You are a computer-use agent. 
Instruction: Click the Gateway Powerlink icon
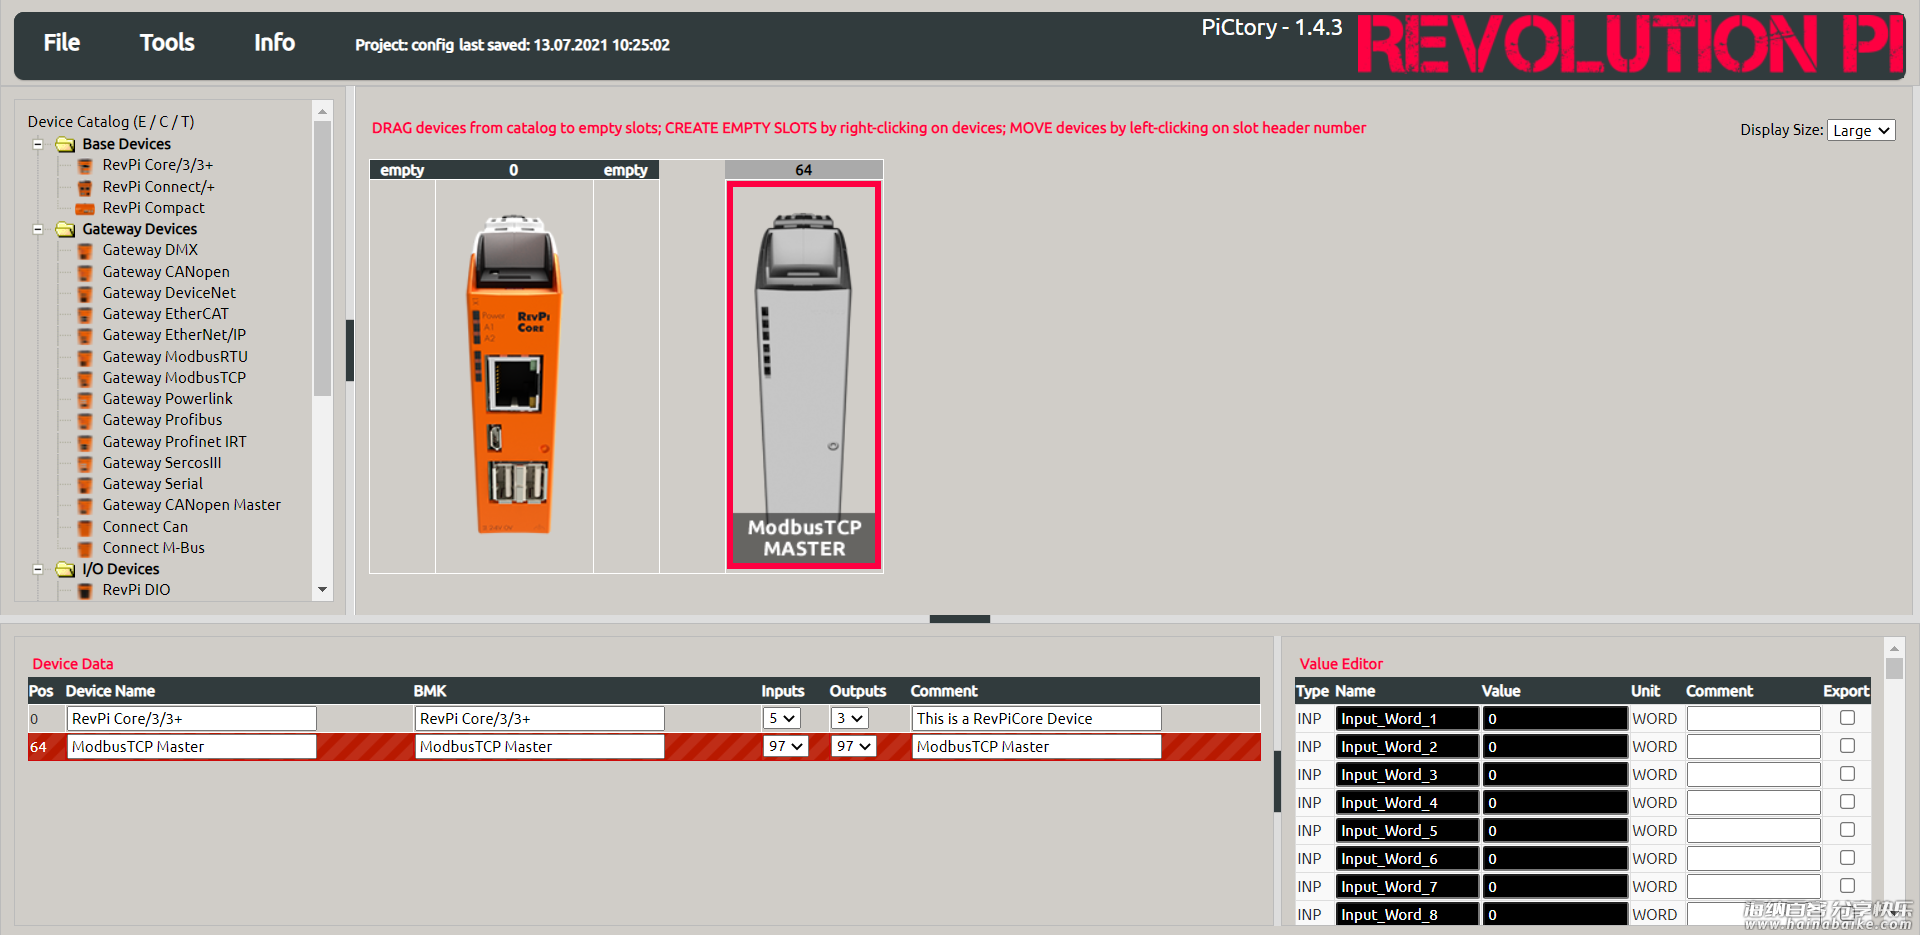[x=86, y=399]
